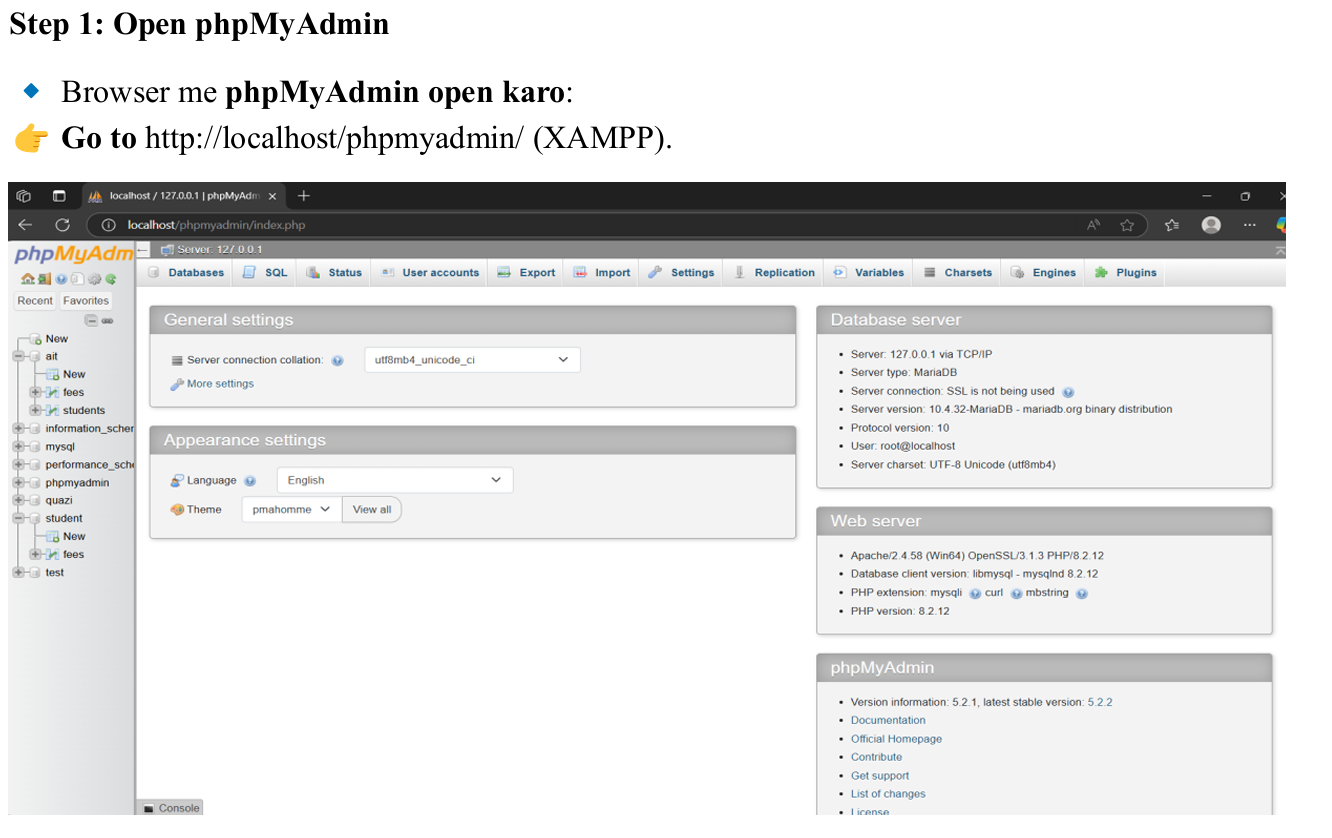Click the Contribute link
The image size is (1332, 838).
(x=876, y=757)
